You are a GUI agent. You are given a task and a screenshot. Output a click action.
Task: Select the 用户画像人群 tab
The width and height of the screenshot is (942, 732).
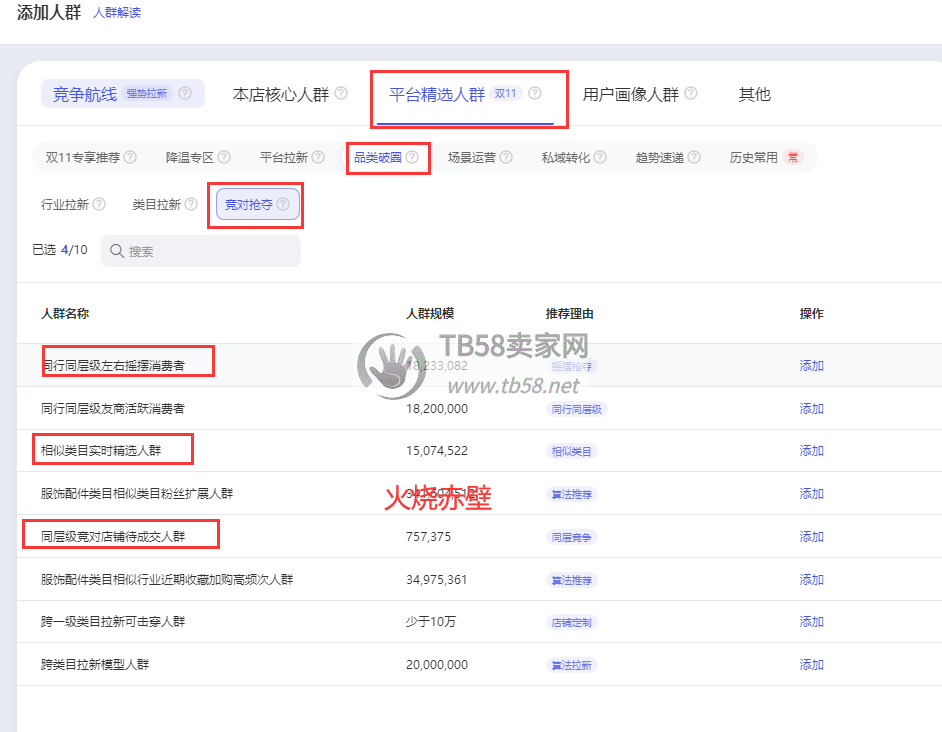[630, 95]
